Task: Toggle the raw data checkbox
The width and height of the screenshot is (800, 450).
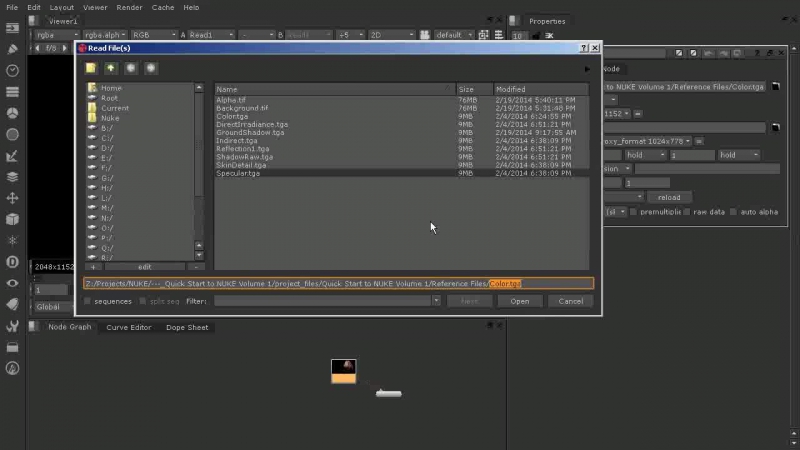Action: [687, 212]
